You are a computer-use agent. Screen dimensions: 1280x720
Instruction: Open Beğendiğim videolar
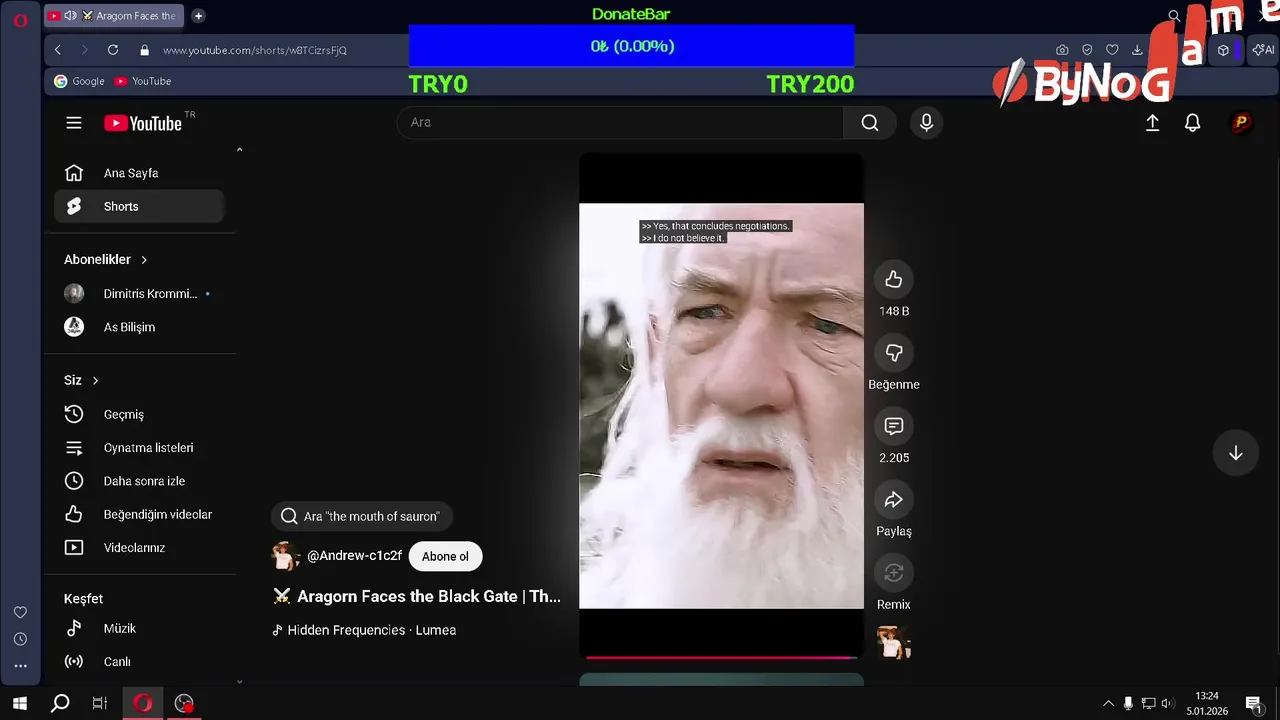139,514
